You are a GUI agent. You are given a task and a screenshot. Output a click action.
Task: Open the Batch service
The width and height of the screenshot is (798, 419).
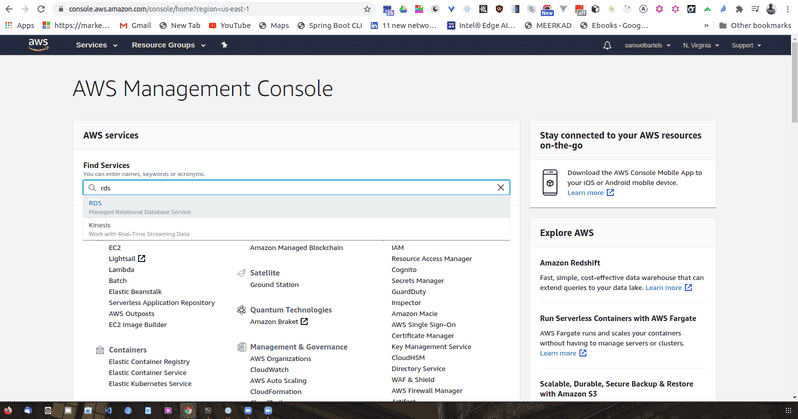point(118,281)
